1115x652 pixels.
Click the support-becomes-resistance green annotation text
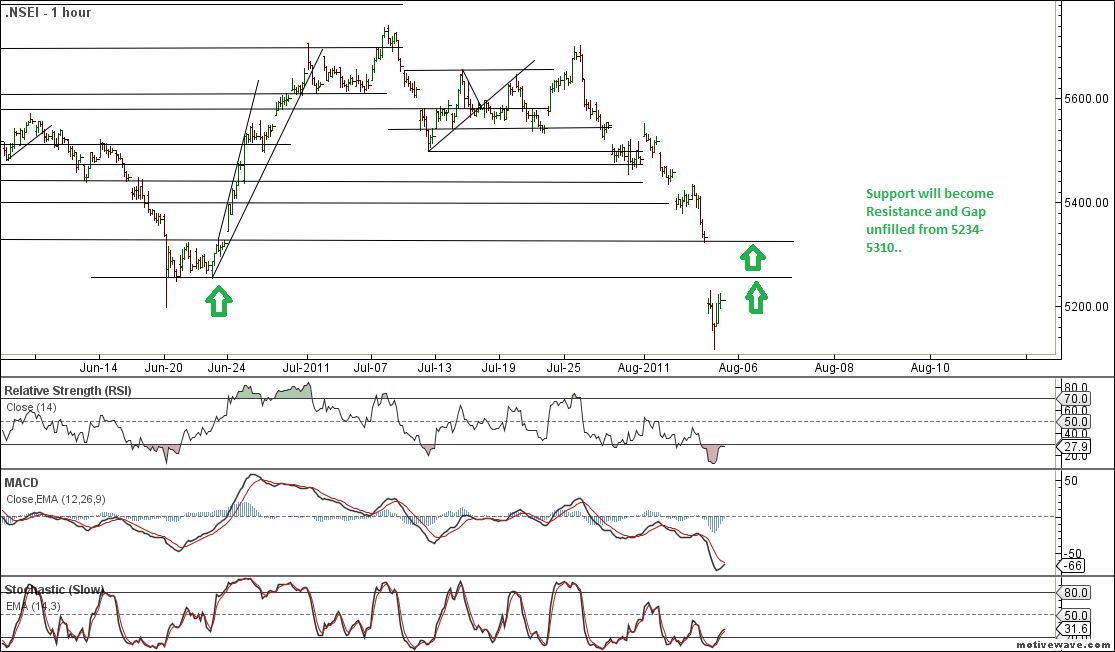coord(929,220)
